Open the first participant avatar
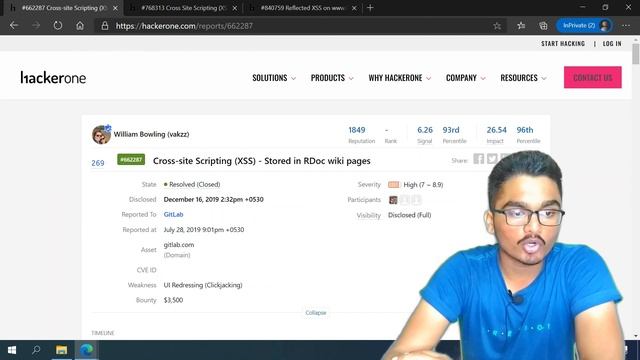This screenshot has height=360, width=640. pos(393,200)
